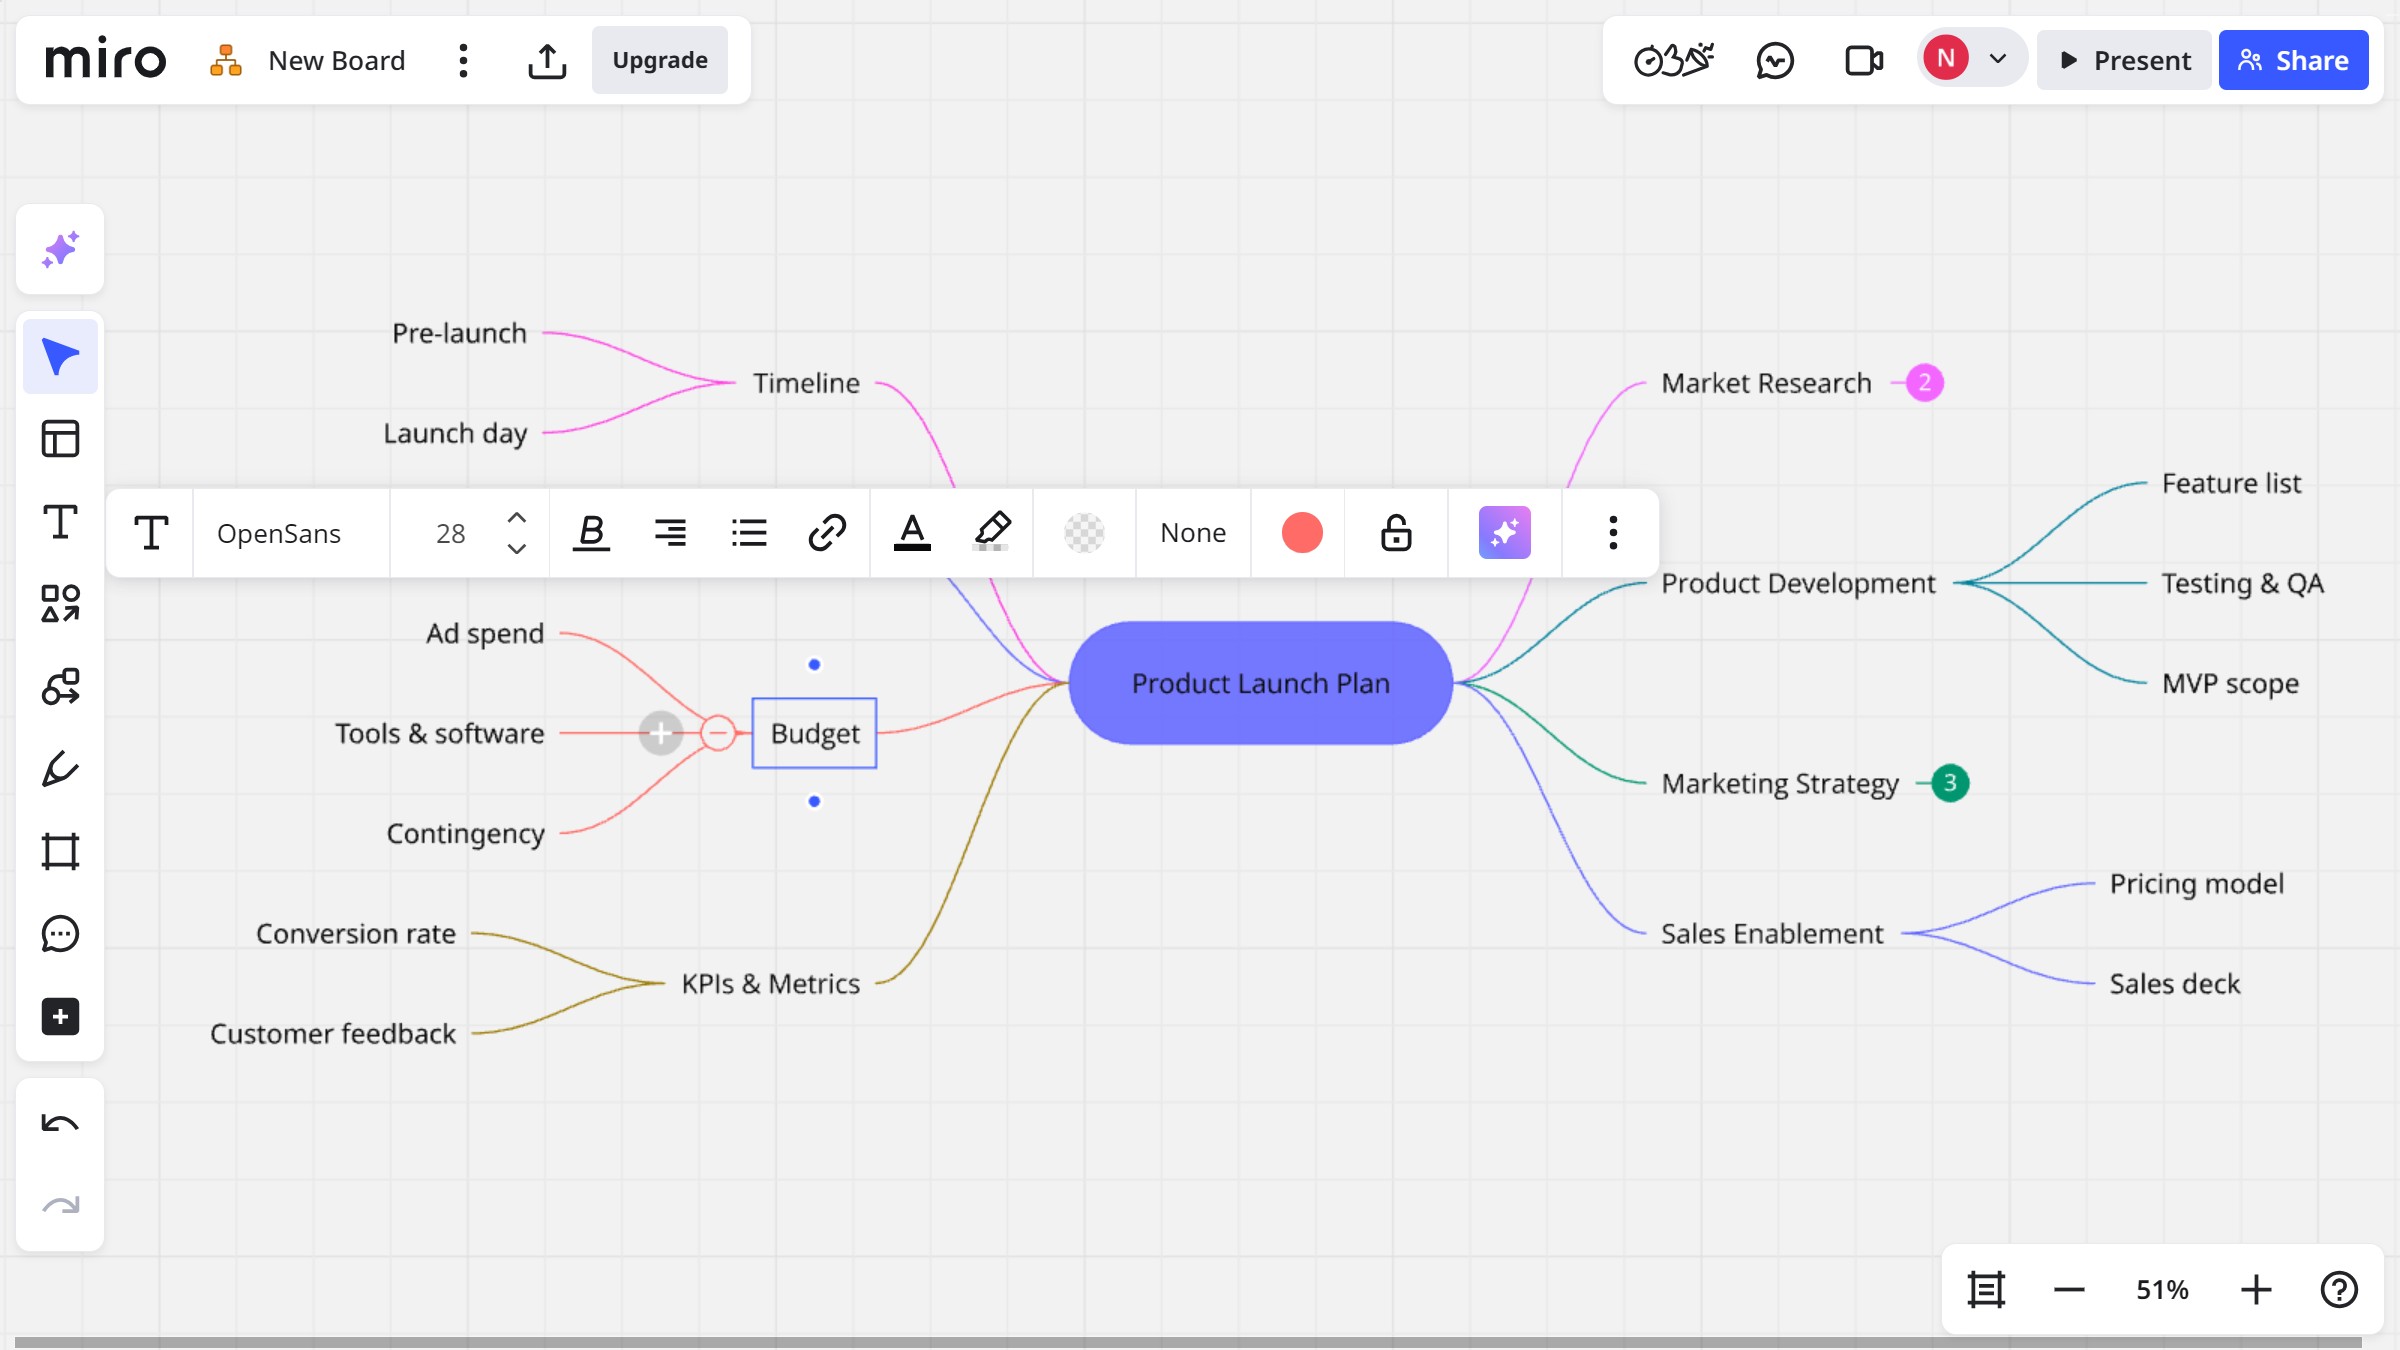Click the Share button
The image size is (2400, 1350).
2293,61
